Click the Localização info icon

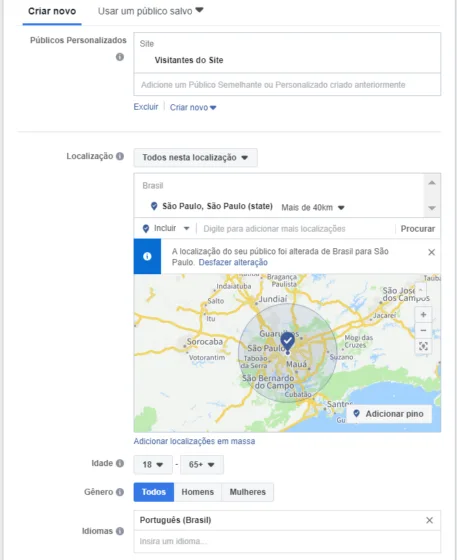120,156
